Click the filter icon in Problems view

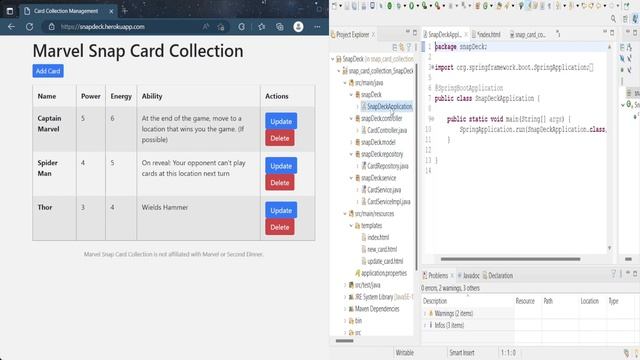[613, 274]
